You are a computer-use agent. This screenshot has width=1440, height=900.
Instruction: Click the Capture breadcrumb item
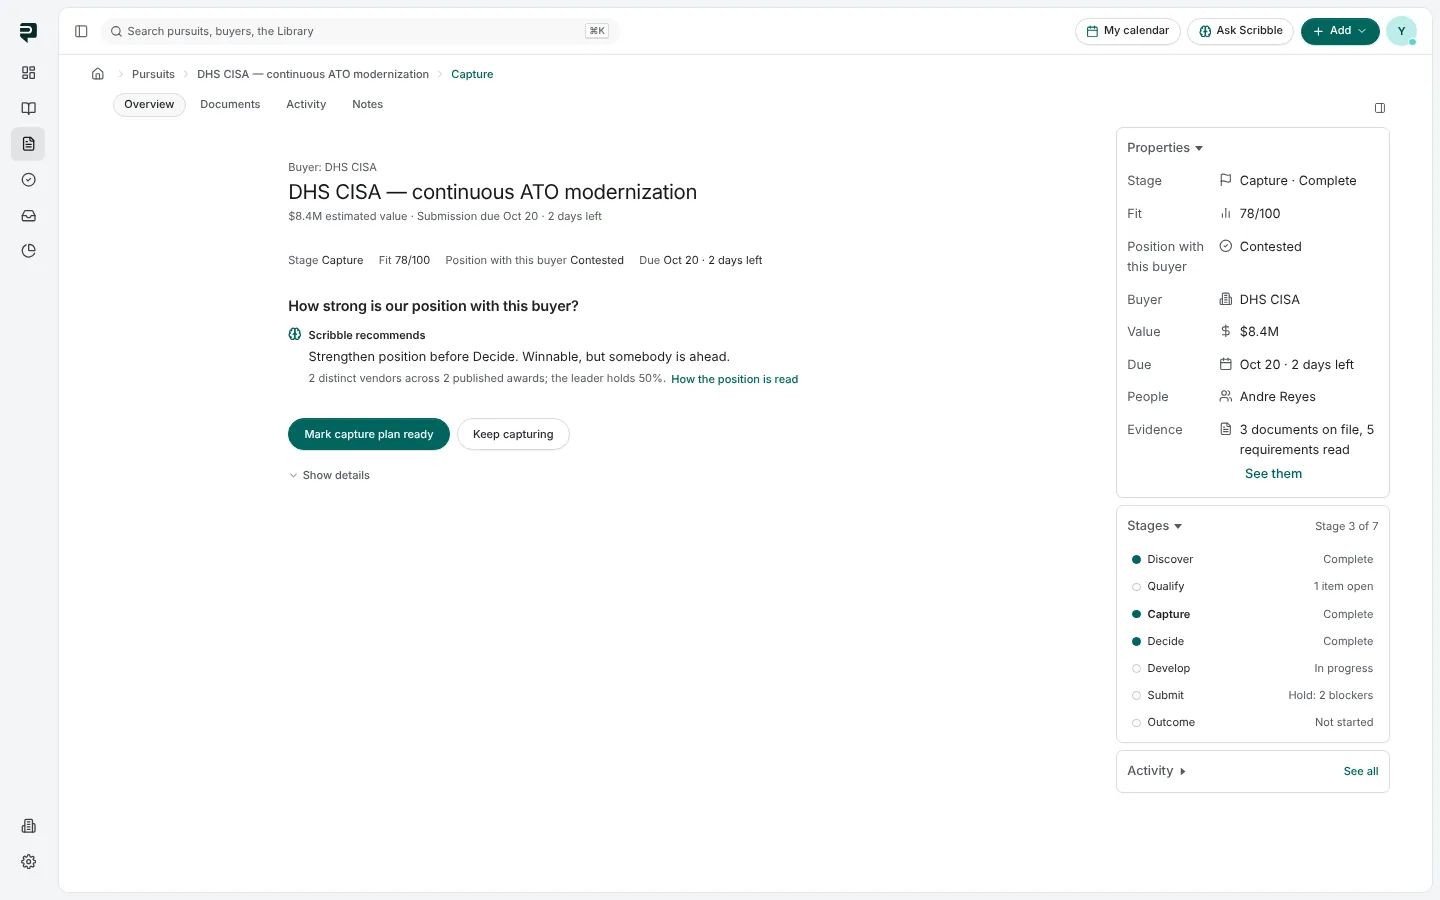(x=472, y=74)
